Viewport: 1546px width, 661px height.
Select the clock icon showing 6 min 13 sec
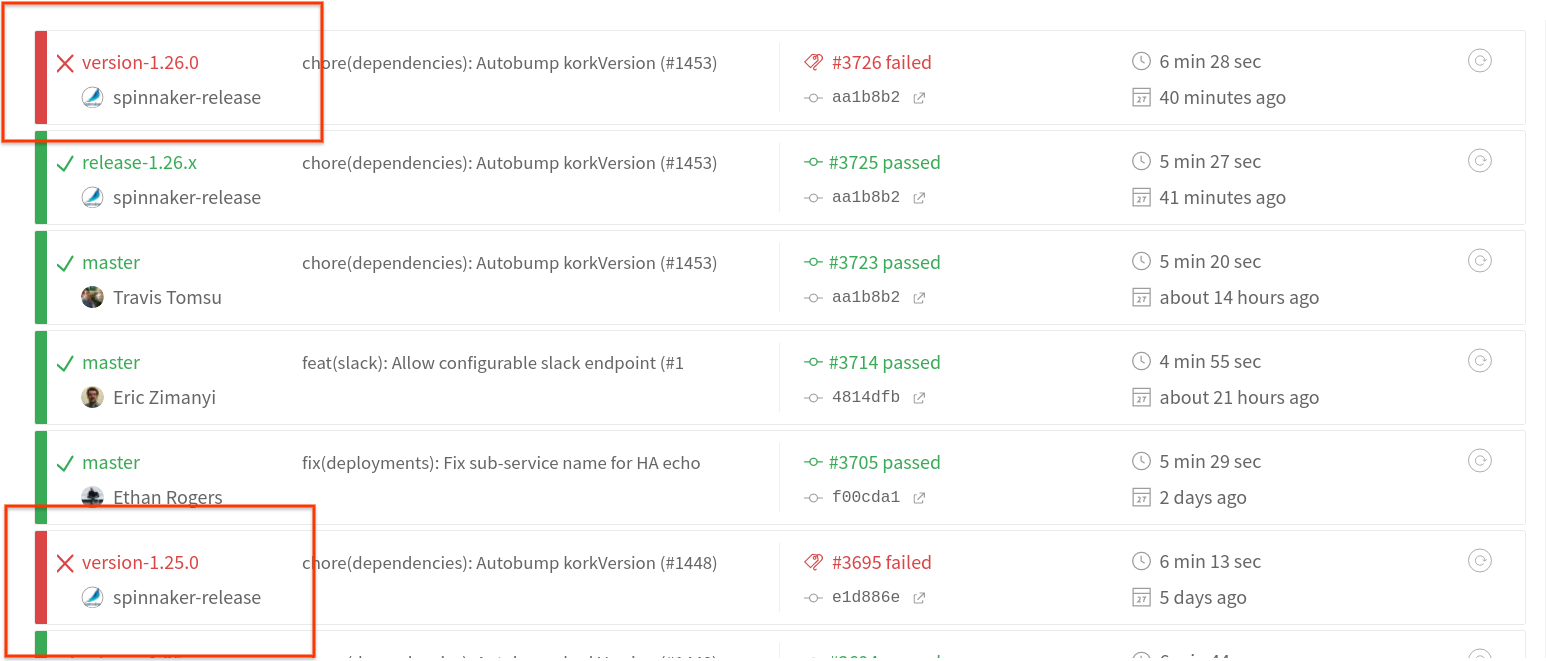tap(1141, 561)
